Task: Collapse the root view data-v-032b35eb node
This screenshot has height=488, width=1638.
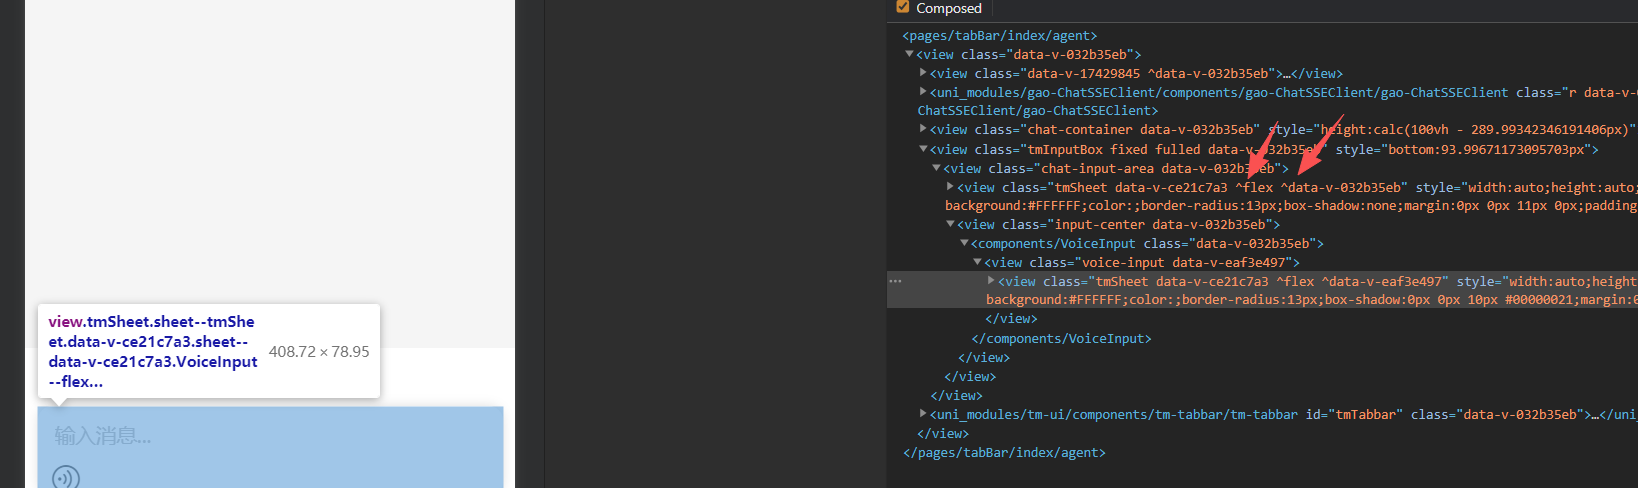Action: (909, 54)
